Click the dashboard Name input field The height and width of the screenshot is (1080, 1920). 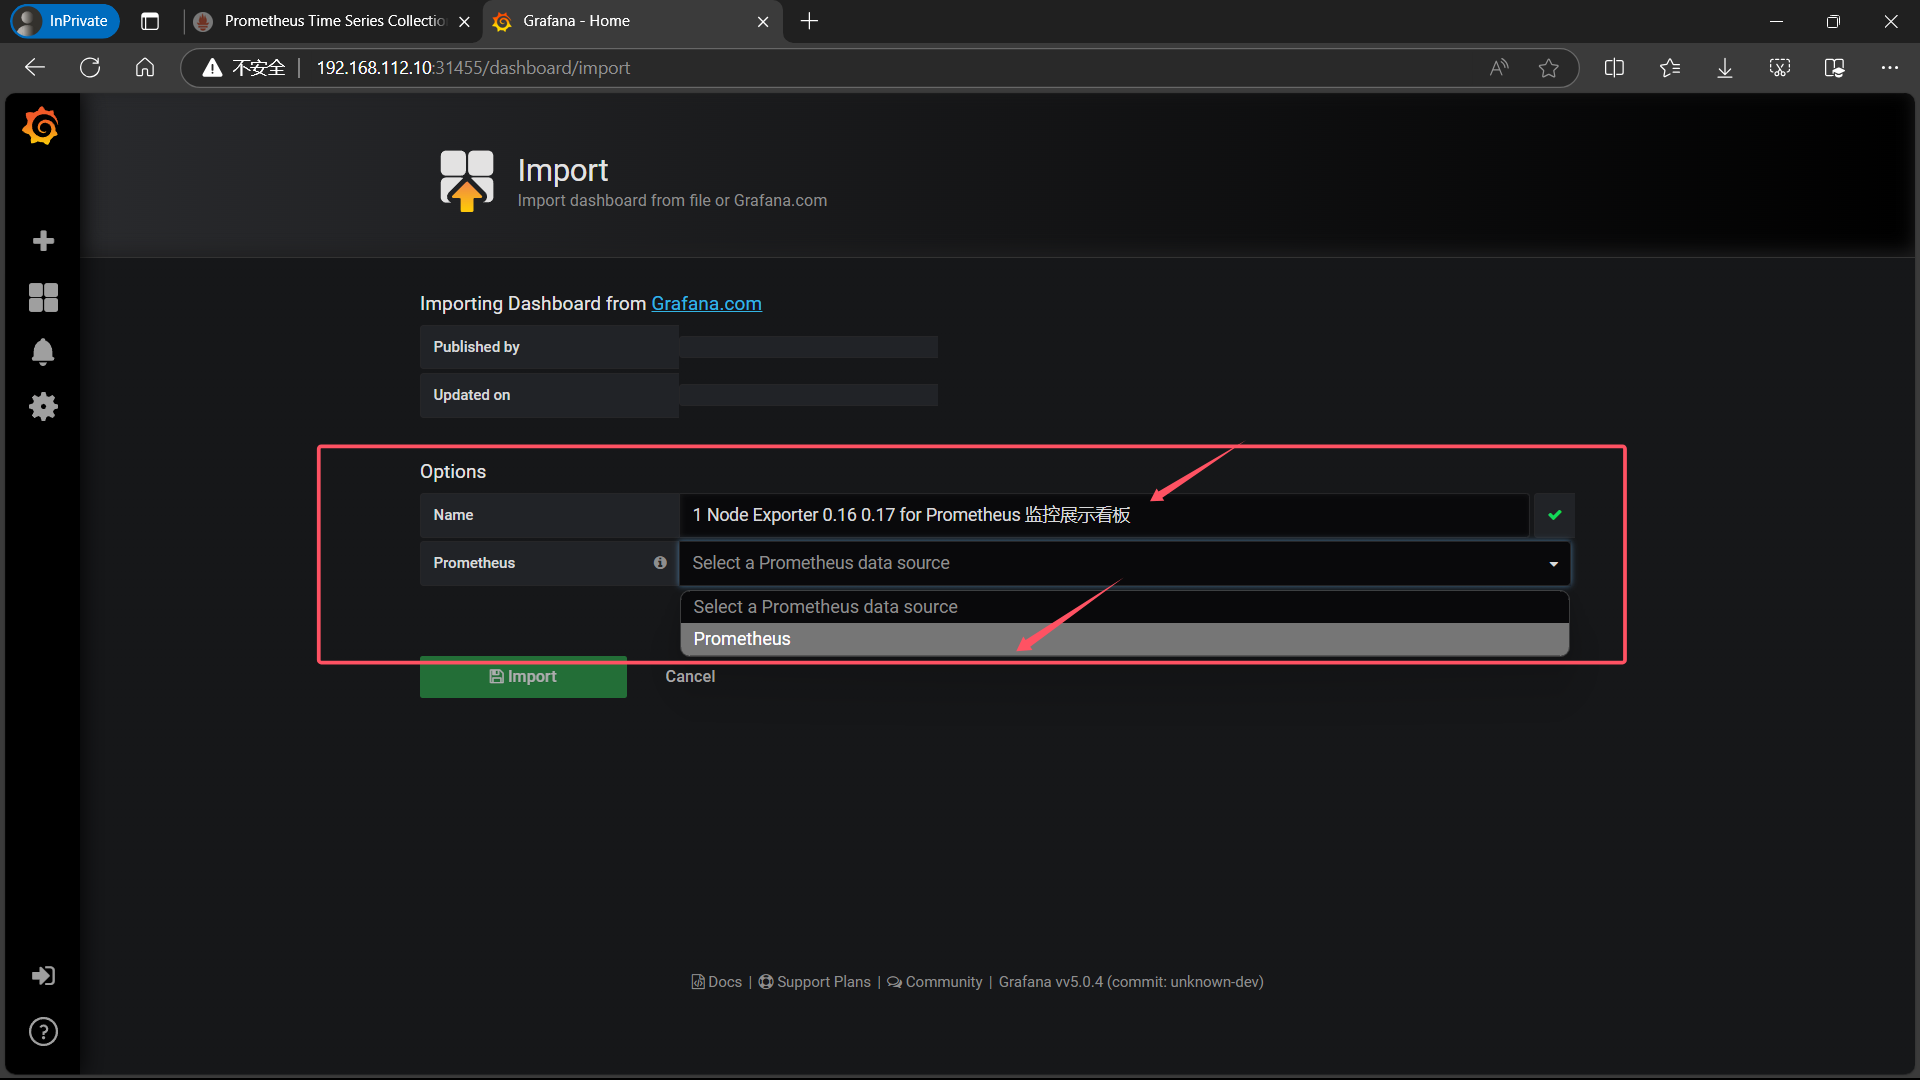coord(1103,515)
